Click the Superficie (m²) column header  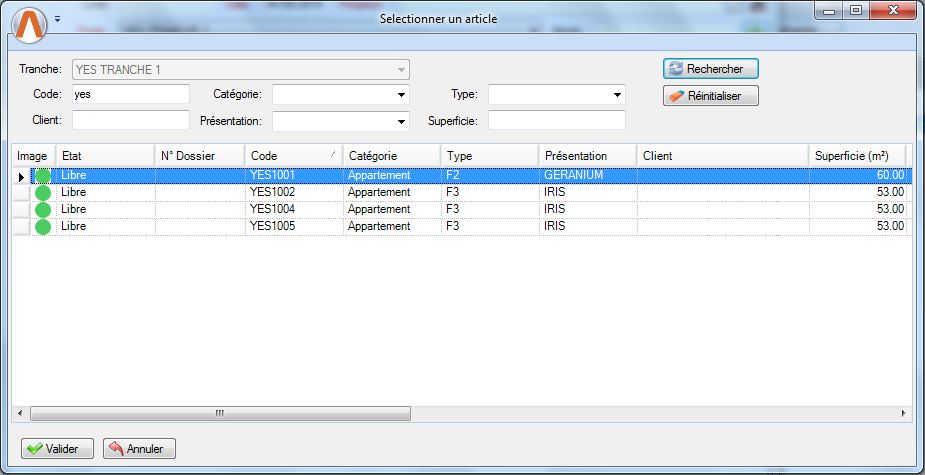click(x=855, y=156)
